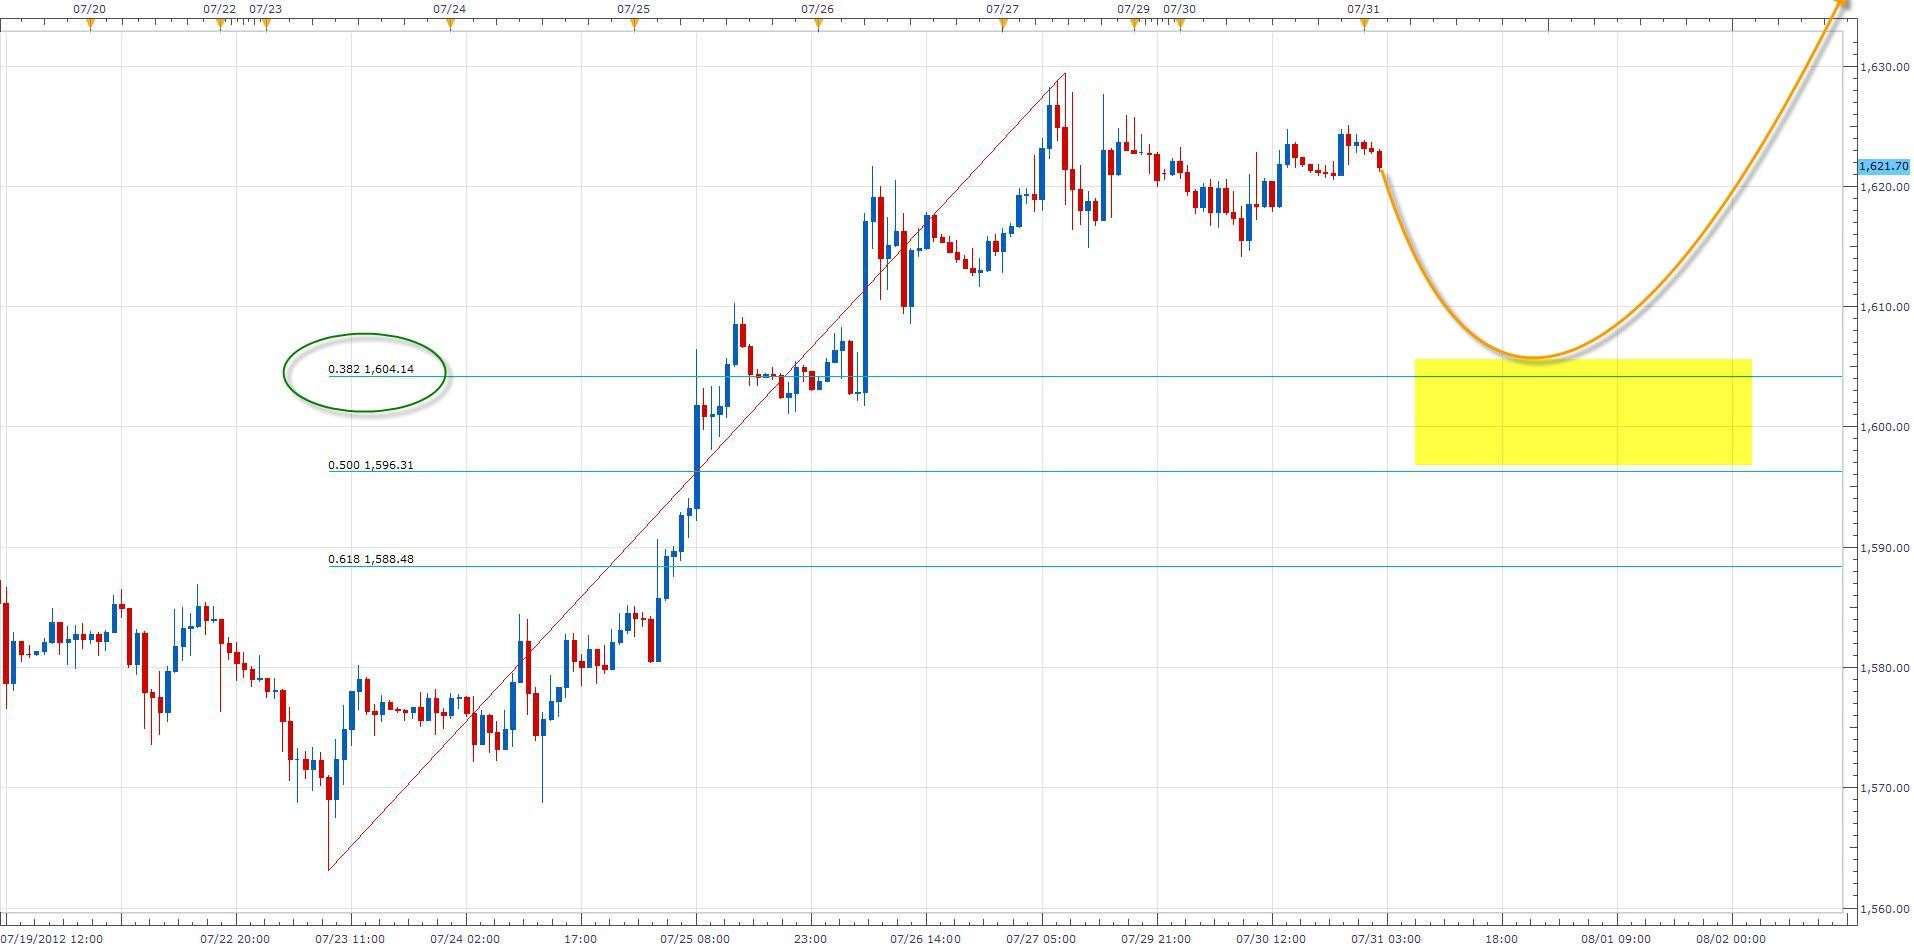This screenshot has width=1914, height=950.
Task: Click the 0.500 1,596.31 Fibonacci label
Action: [371, 465]
